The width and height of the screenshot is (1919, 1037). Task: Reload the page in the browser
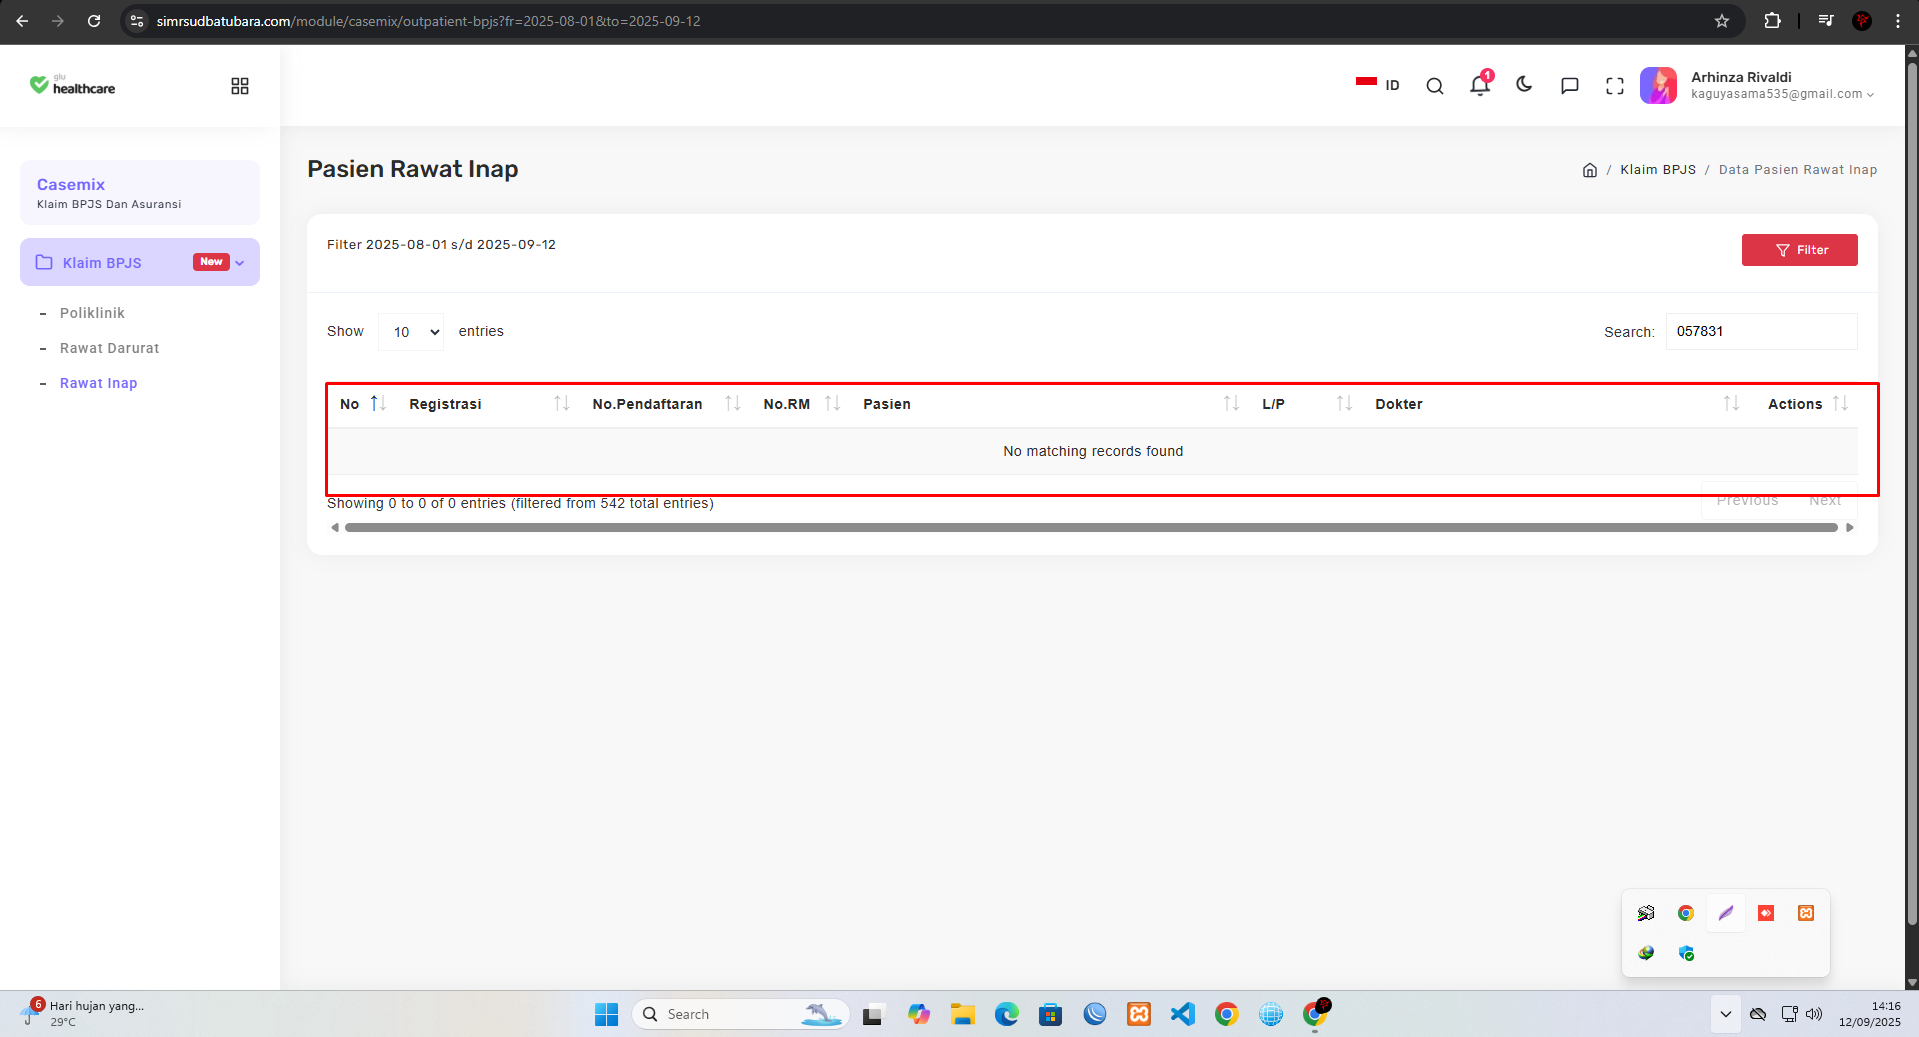click(94, 21)
